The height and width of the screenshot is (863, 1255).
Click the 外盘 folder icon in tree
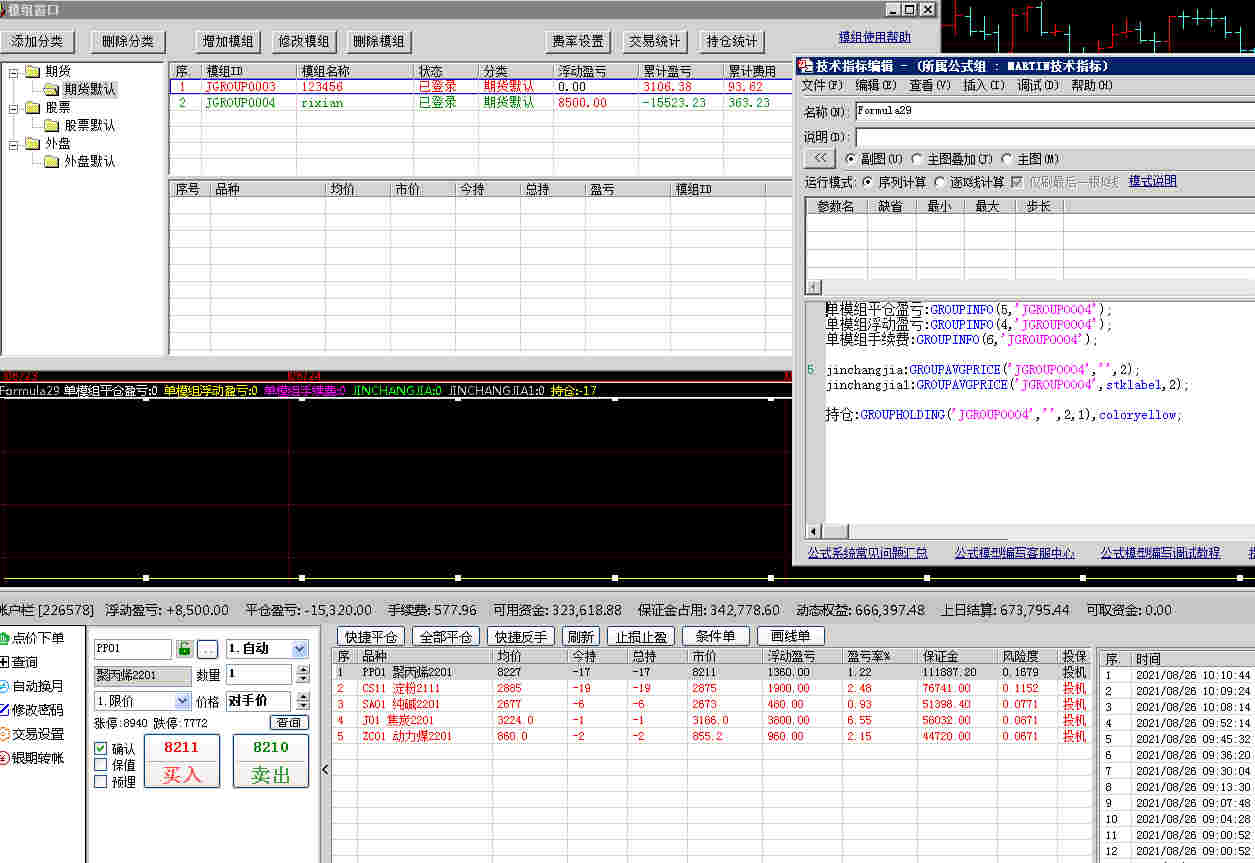[33, 143]
